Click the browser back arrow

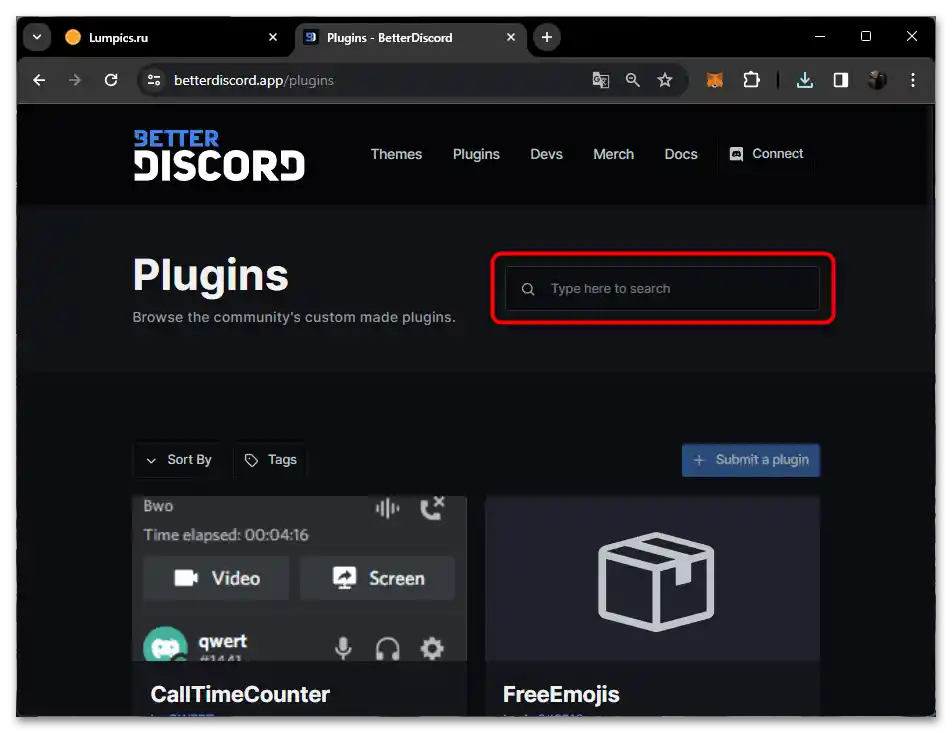point(39,80)
